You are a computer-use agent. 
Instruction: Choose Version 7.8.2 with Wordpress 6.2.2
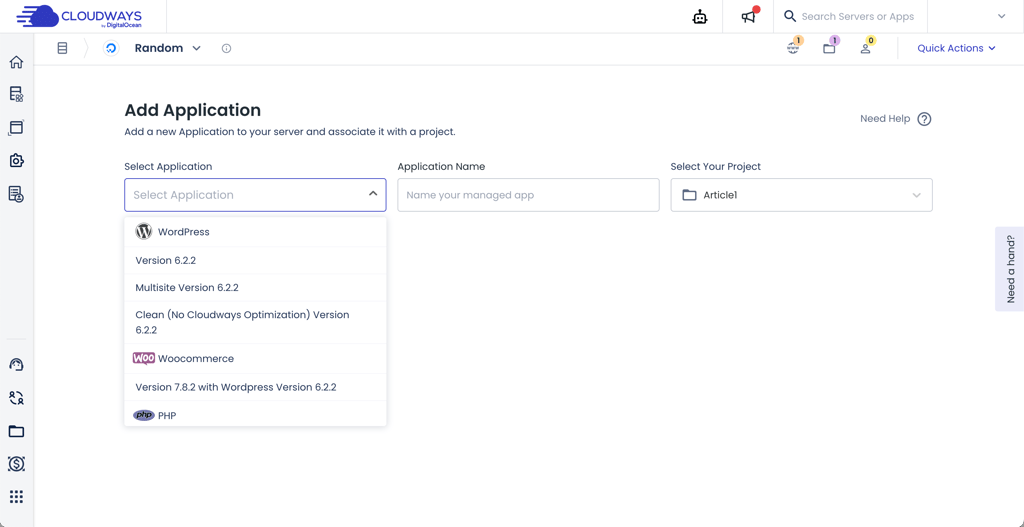tap(255, 387)
